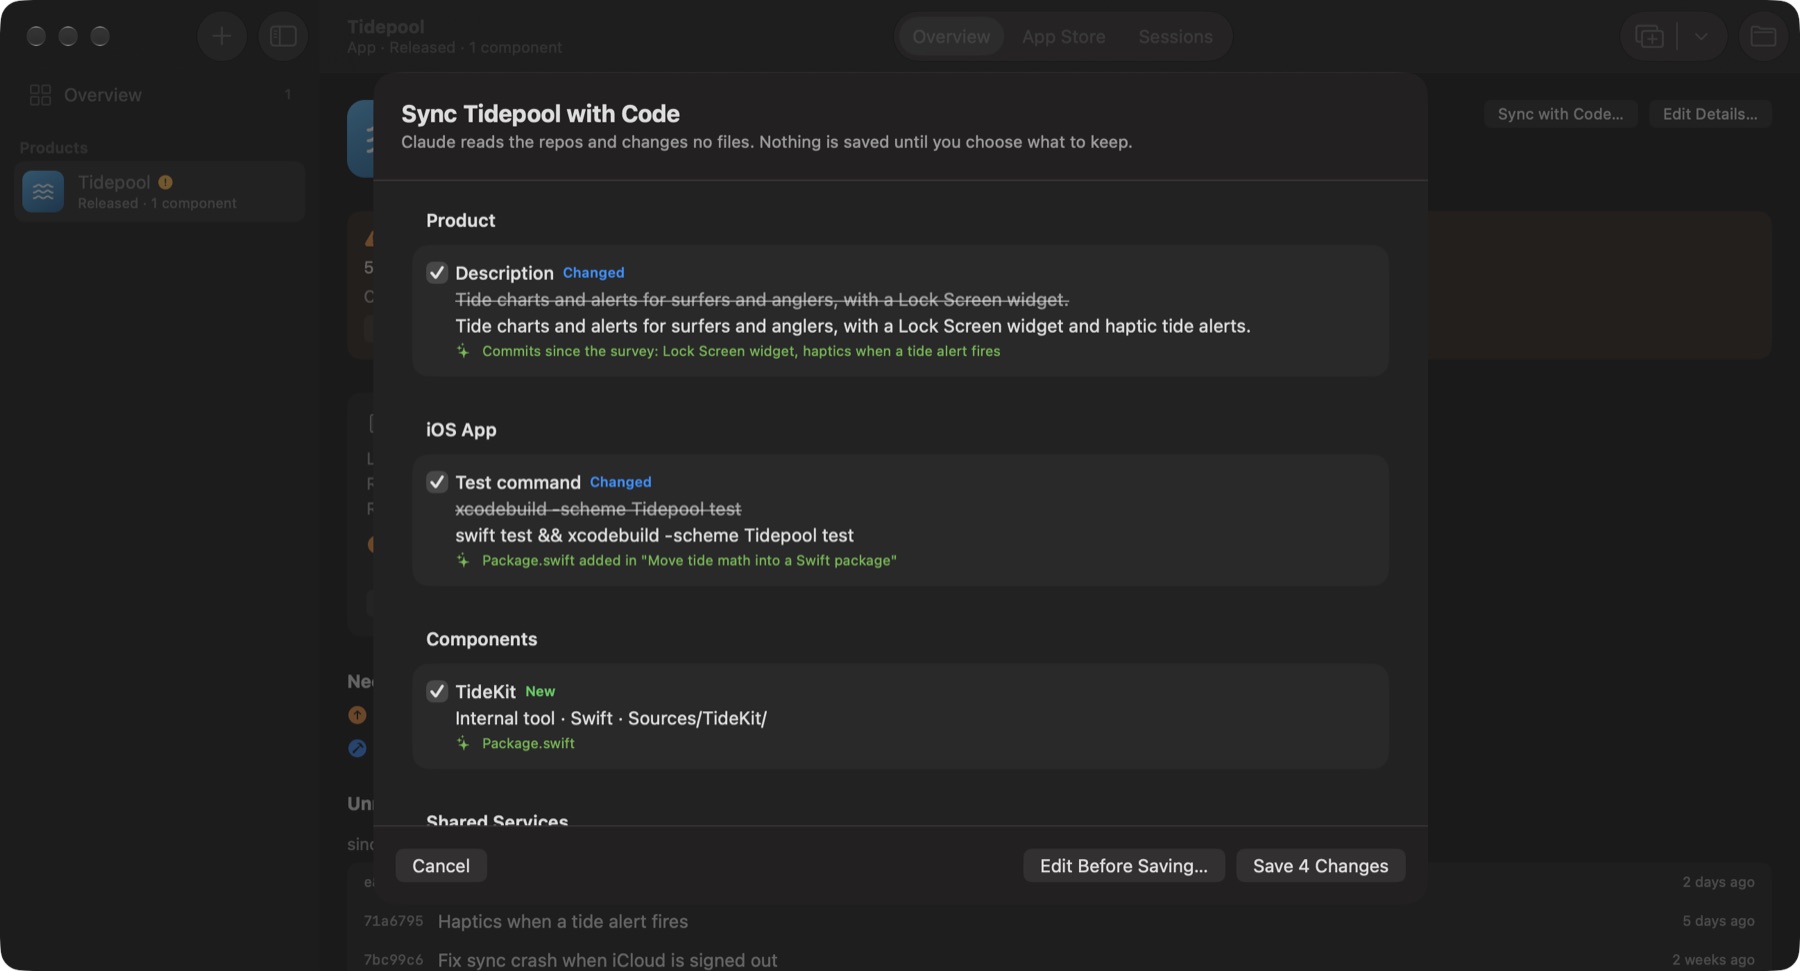
Task: Click the new Tide charts description text
Action: coord(853,326)
